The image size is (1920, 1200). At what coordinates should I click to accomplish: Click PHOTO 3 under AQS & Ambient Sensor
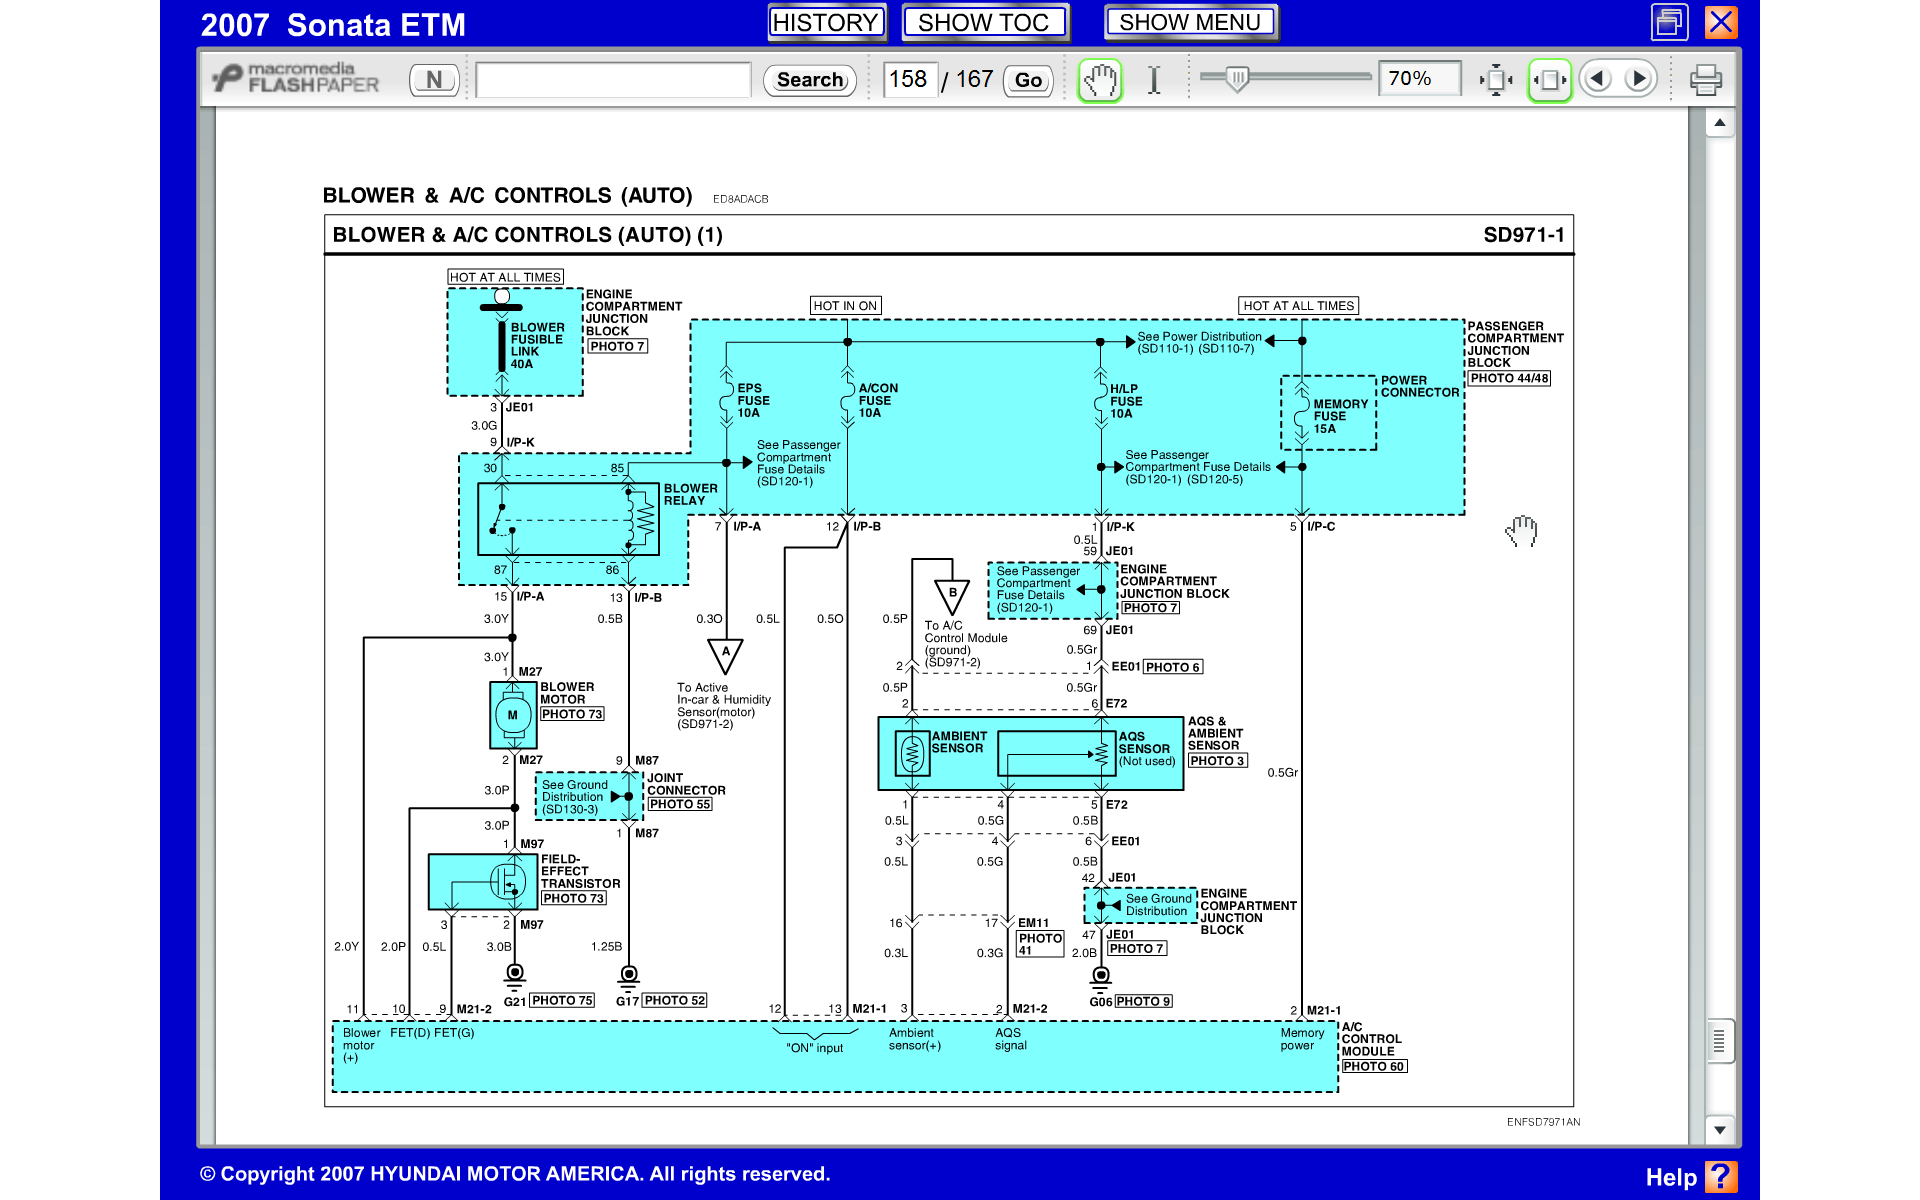coord(1218,761)
